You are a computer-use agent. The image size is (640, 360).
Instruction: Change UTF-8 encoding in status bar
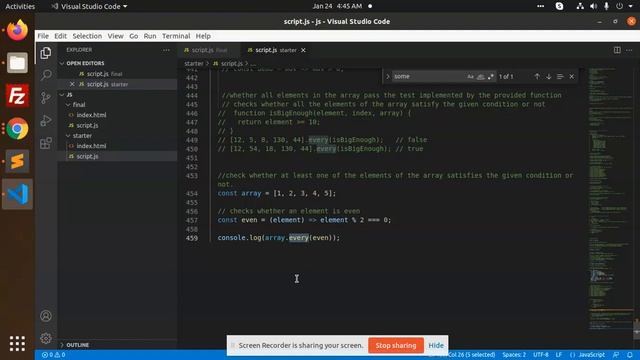[541, 355]
